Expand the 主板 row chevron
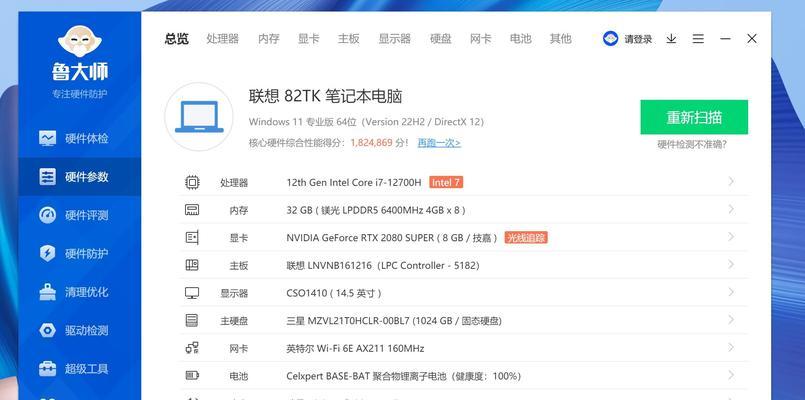The height and width of the screenshot is (400, 805). 731,264
